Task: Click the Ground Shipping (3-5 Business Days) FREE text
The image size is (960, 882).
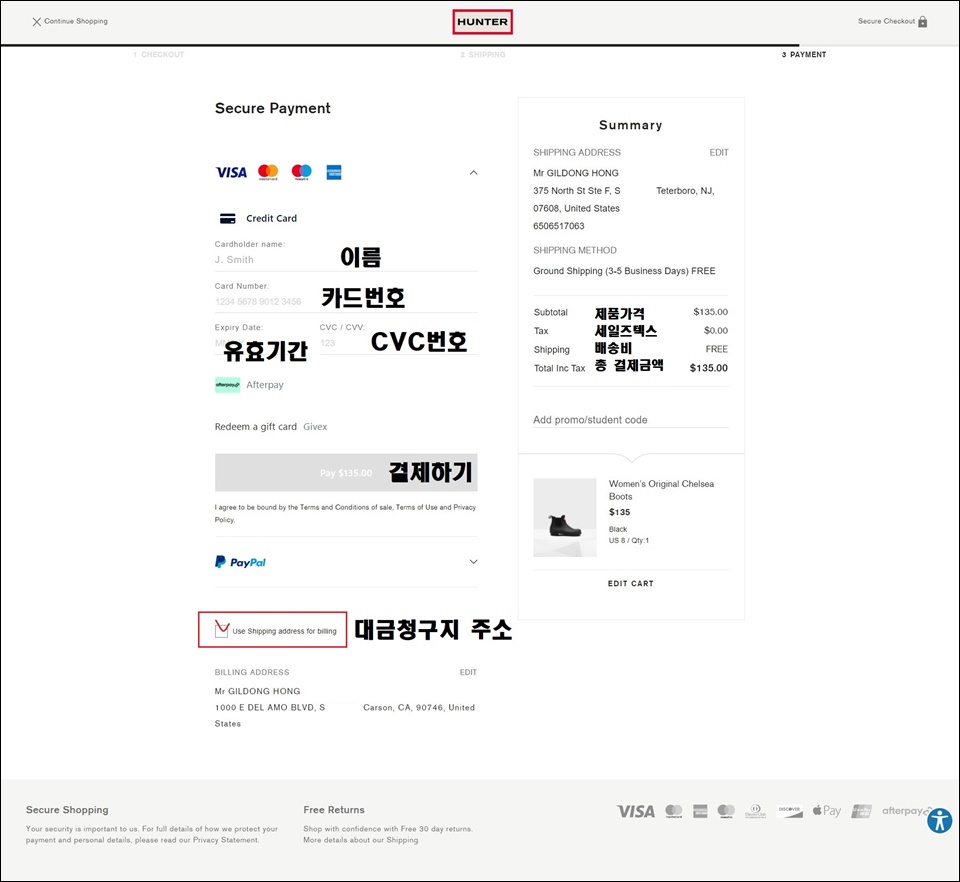Action: coord(624,271)
